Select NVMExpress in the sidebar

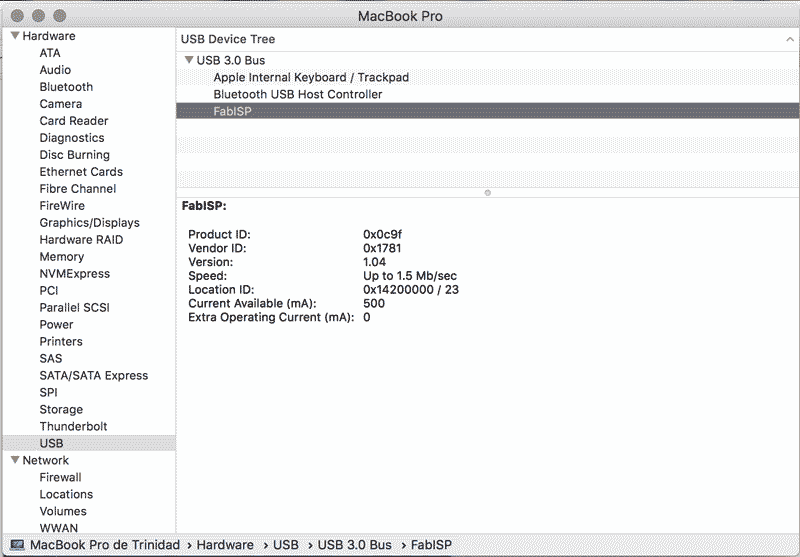pos(74,273)
